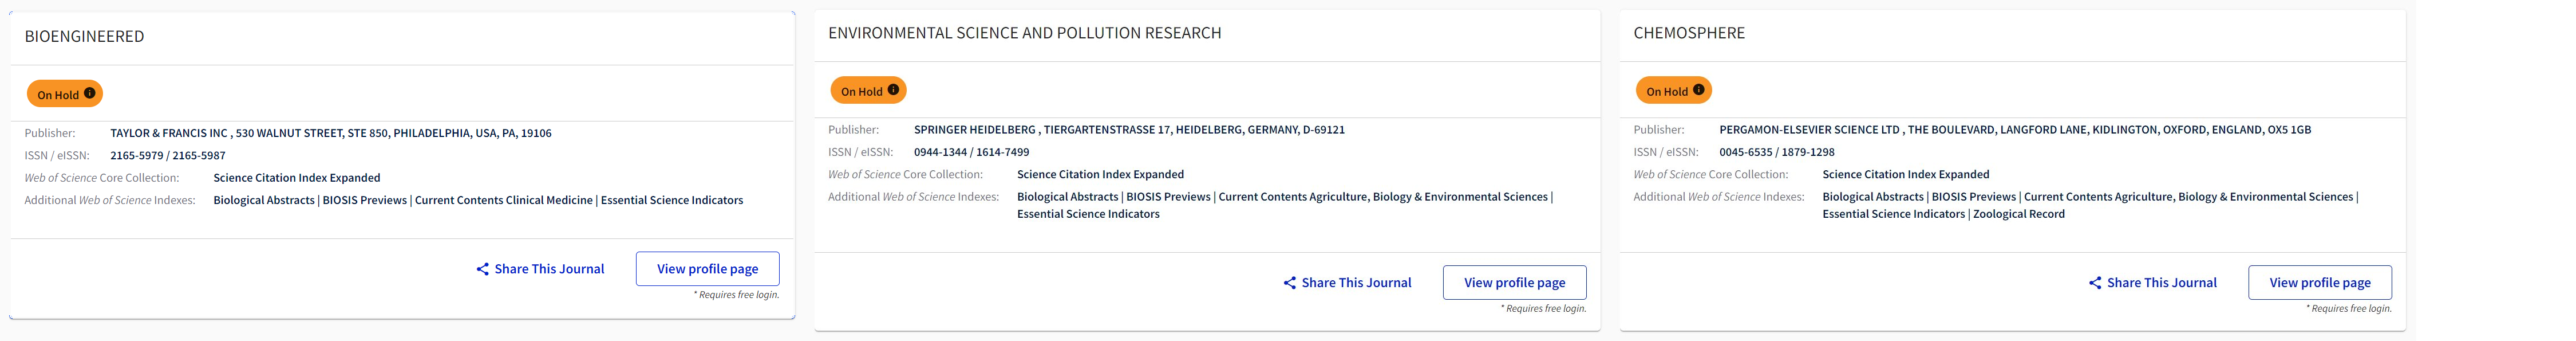Click the ISSN value 0944-1344 / 1614-7499

(971, 152)
